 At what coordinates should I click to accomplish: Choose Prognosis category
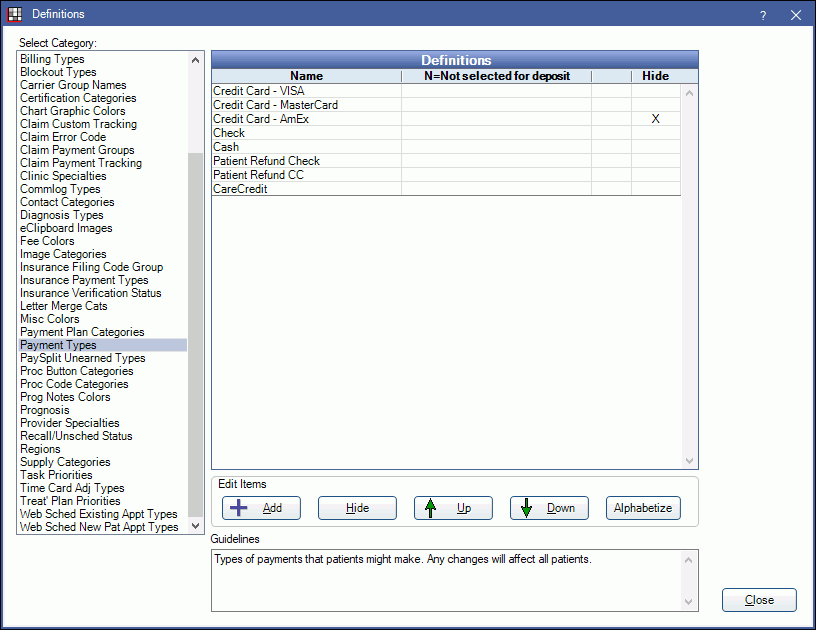pyautogui.click(x=103, y=410)
